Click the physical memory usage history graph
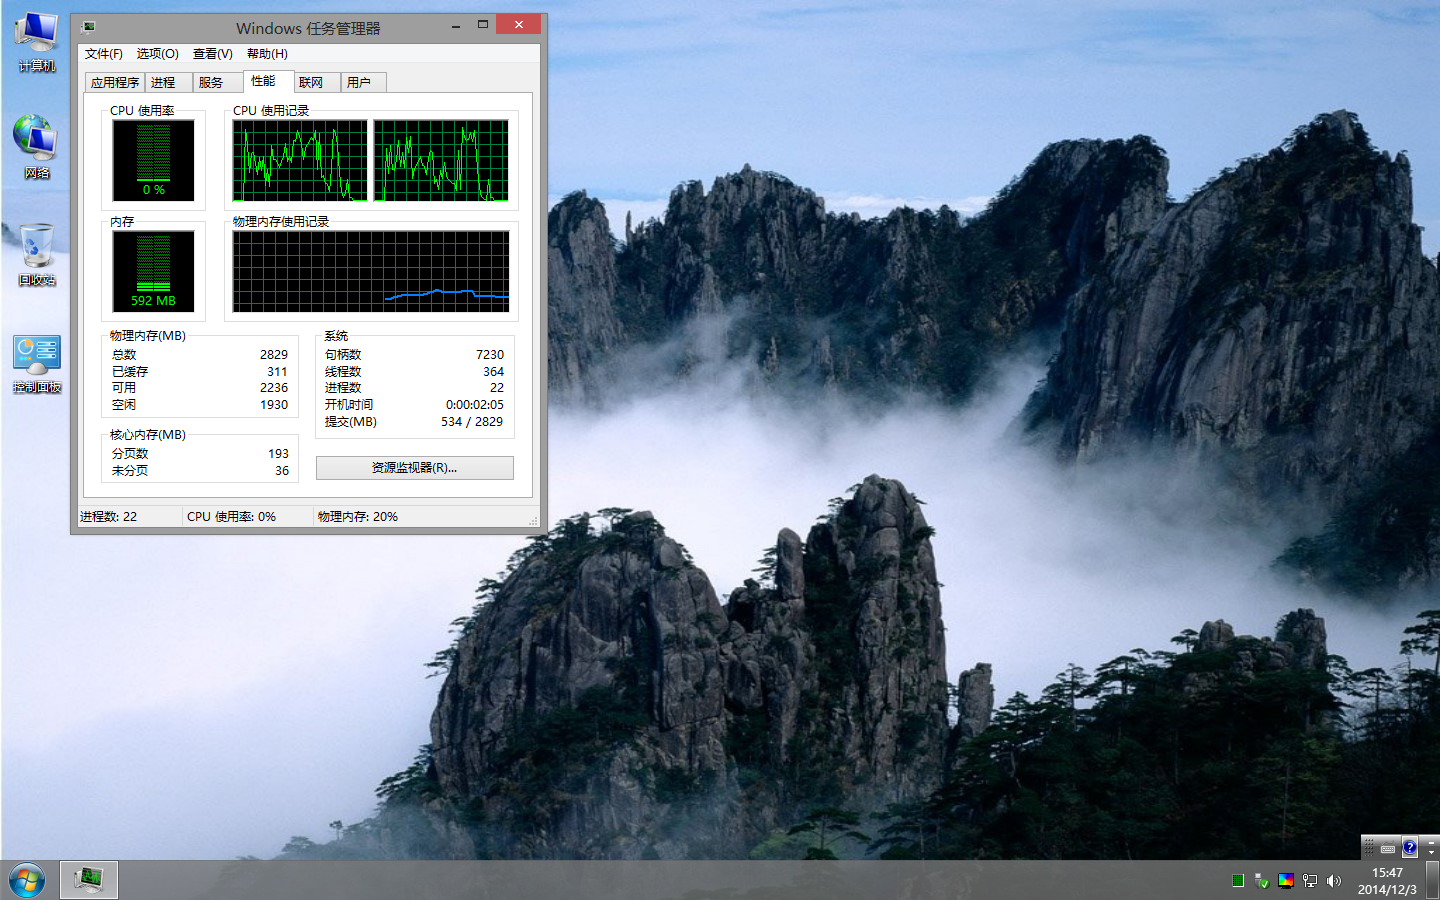The height and width of the screenshot is (900, 1440). pos(371,272)
